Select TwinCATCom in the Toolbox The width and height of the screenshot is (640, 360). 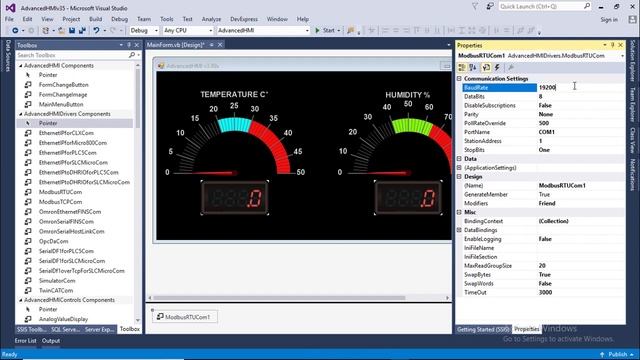[x=56, y=291]
